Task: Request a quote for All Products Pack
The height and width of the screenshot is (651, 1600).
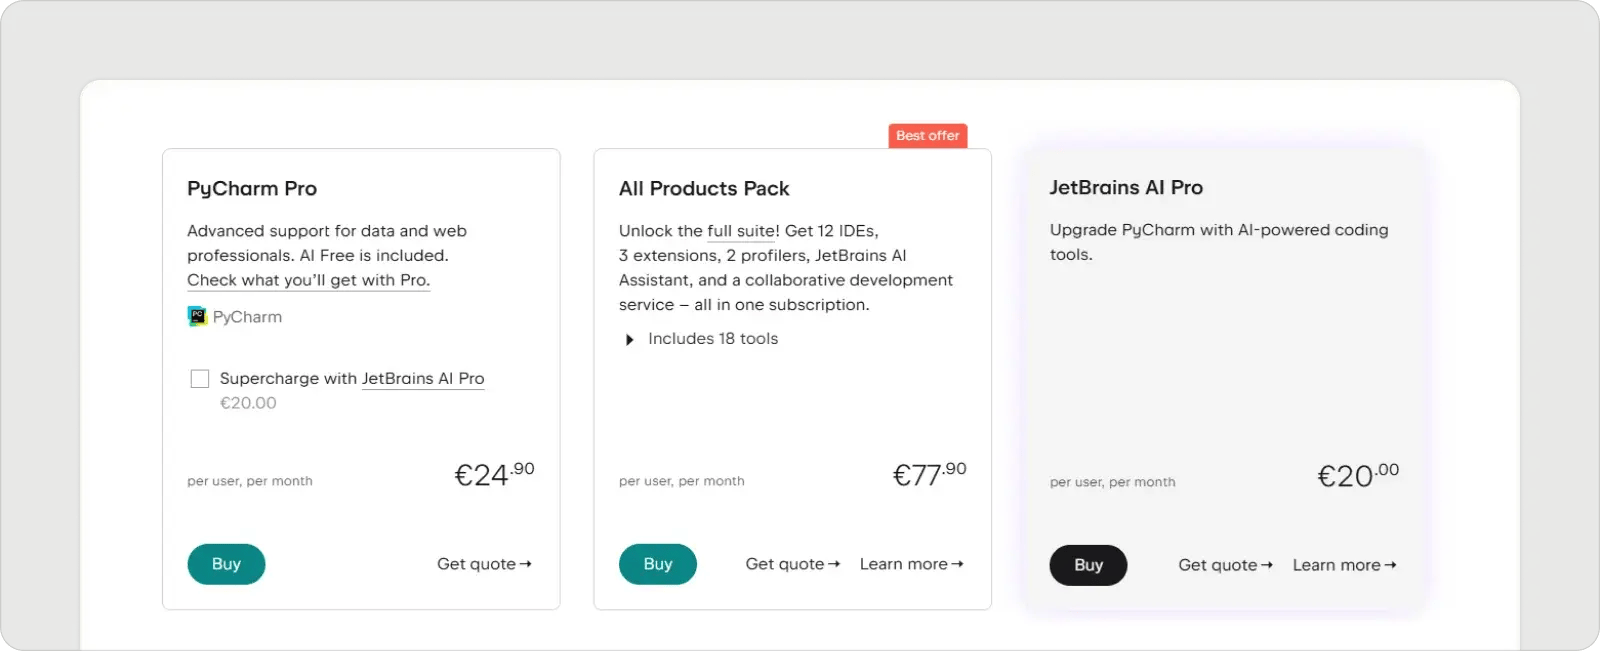Action: pos(792,564)
